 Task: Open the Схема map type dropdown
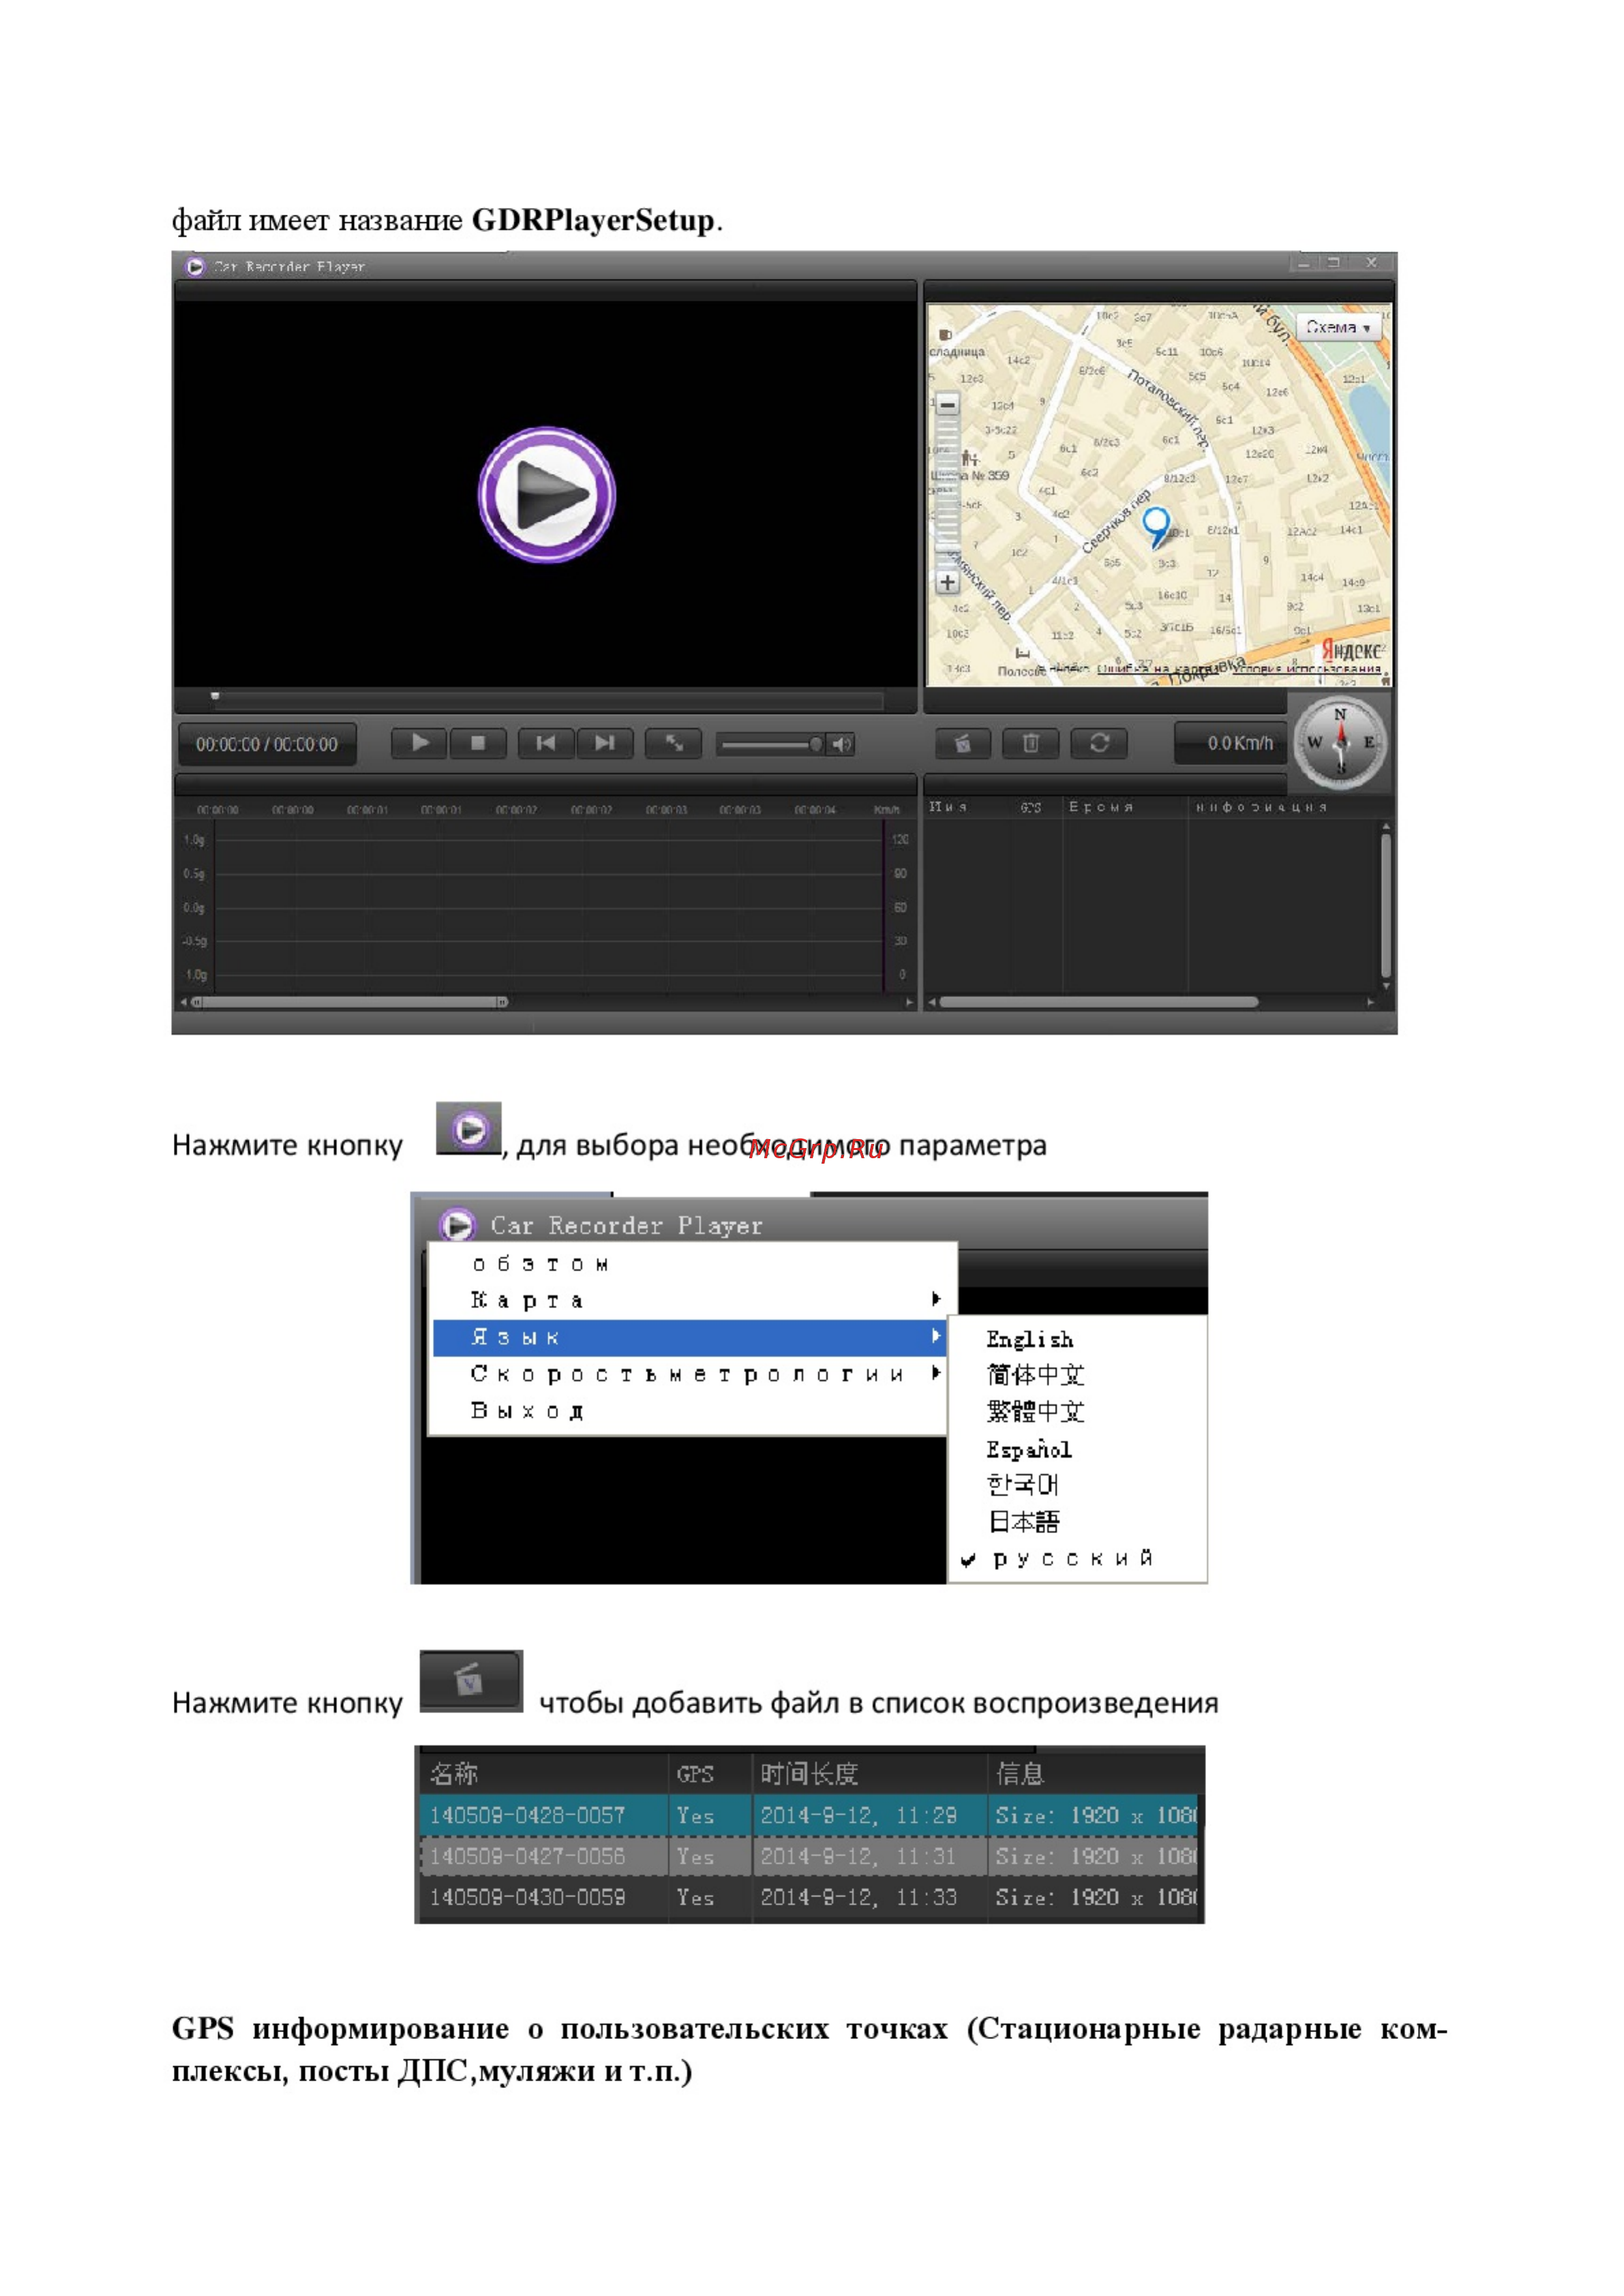1338,327
